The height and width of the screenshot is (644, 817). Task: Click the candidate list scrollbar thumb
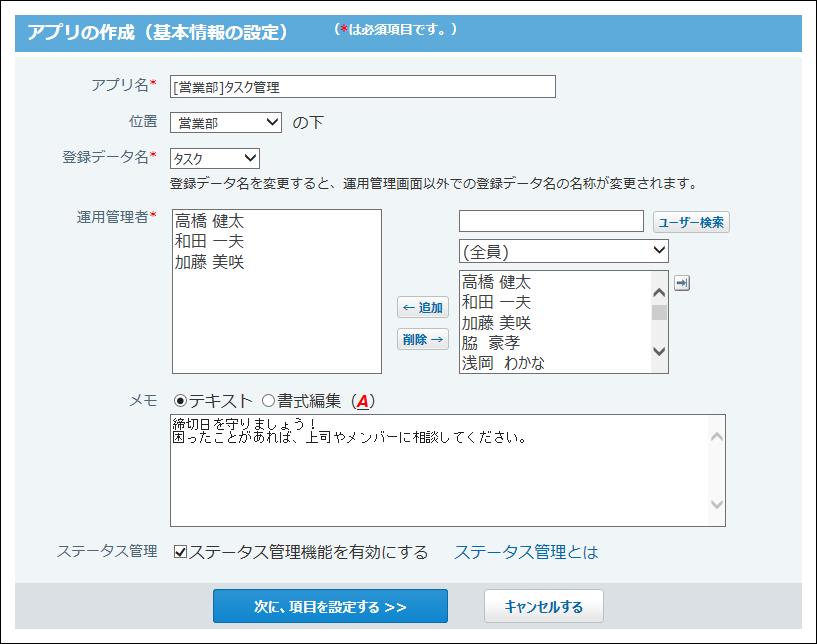[659, 313]
